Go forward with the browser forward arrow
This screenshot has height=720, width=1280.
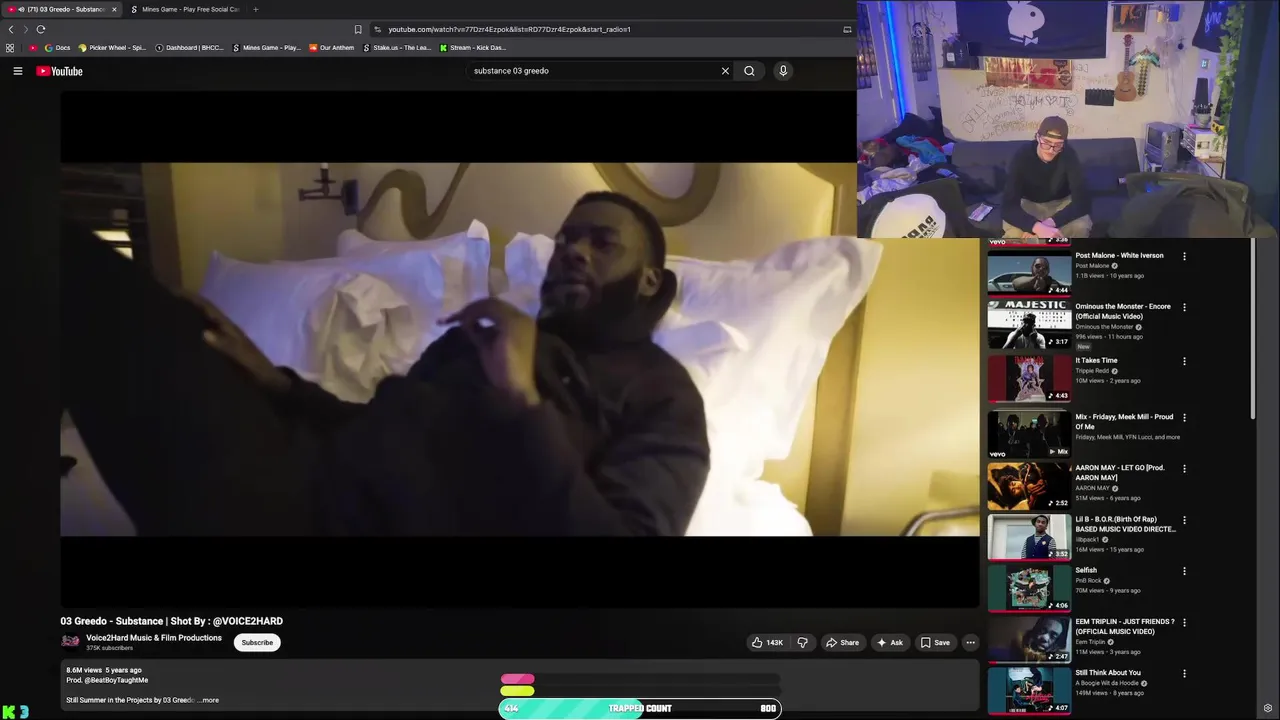(25, 29)
